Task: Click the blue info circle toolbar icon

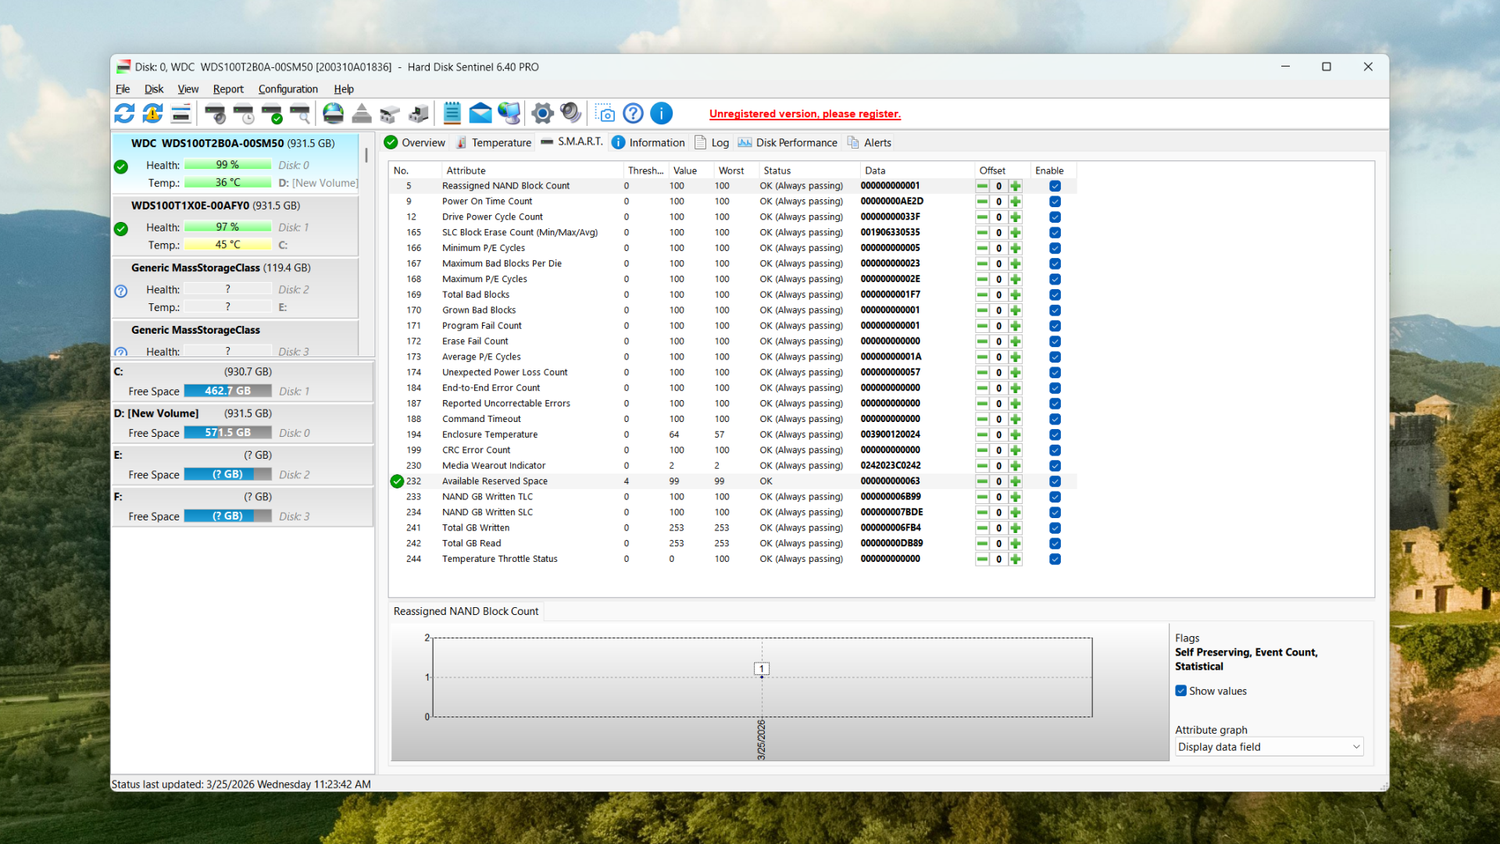Action: pyautogui.click(x=661, y=114)
